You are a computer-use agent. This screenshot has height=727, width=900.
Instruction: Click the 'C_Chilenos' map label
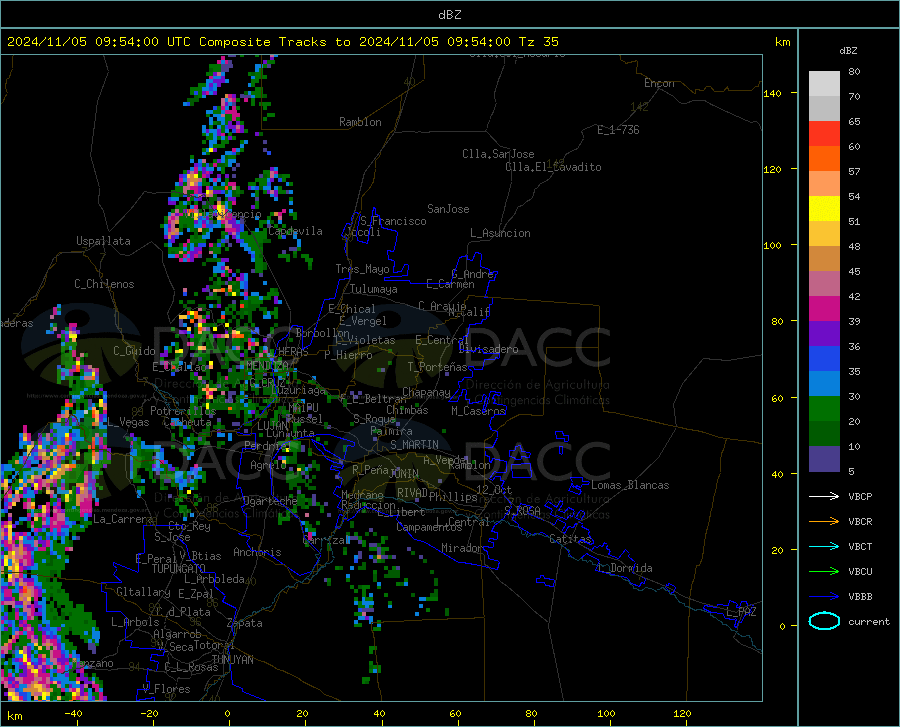(104, 284)
